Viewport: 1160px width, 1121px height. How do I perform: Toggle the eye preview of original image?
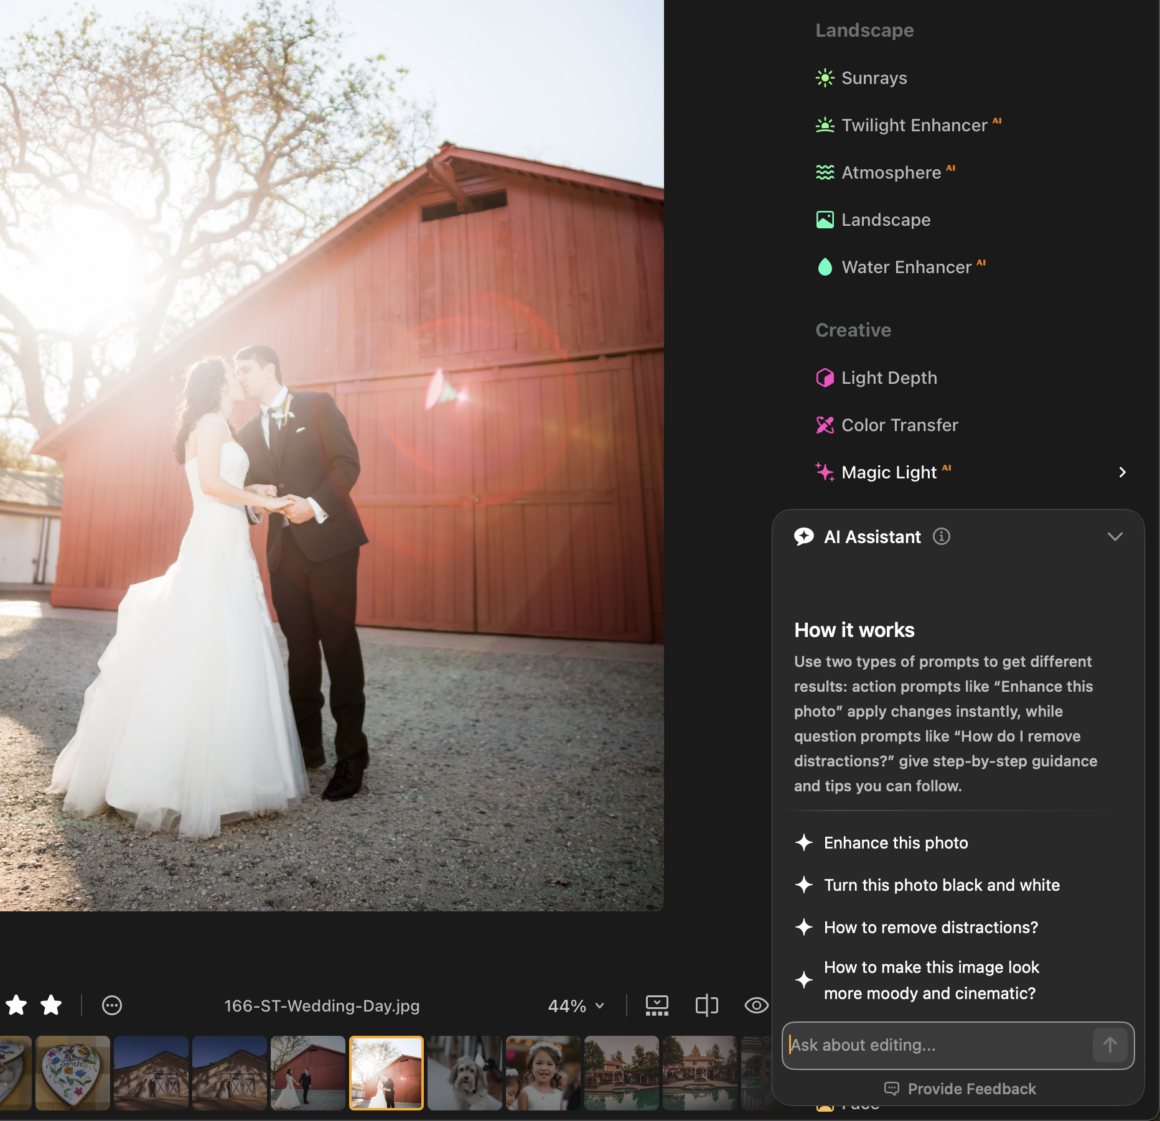pos(756,1006)
